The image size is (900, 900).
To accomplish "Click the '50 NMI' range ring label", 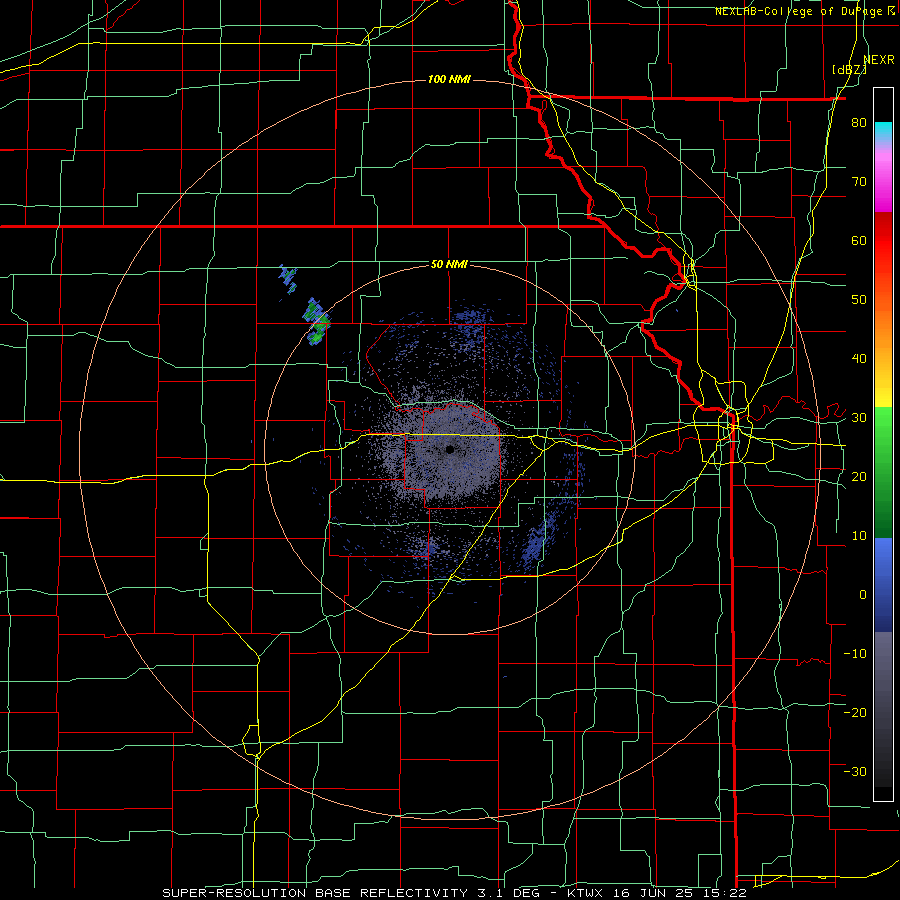I will 449,264.
